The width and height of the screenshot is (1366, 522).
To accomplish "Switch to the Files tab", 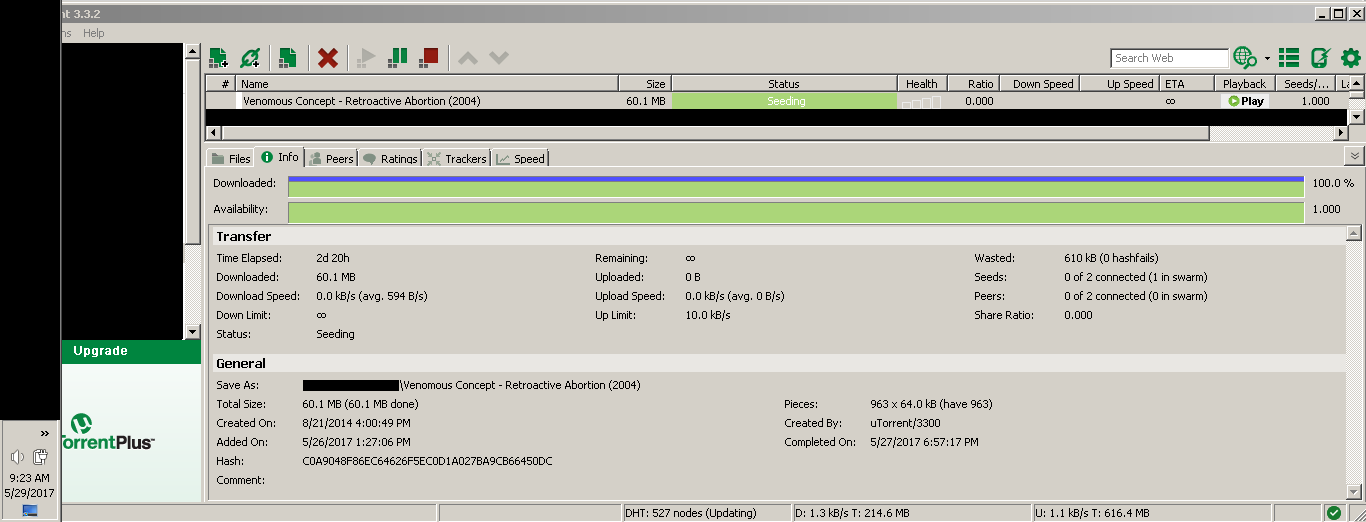I will pos(230,158).
